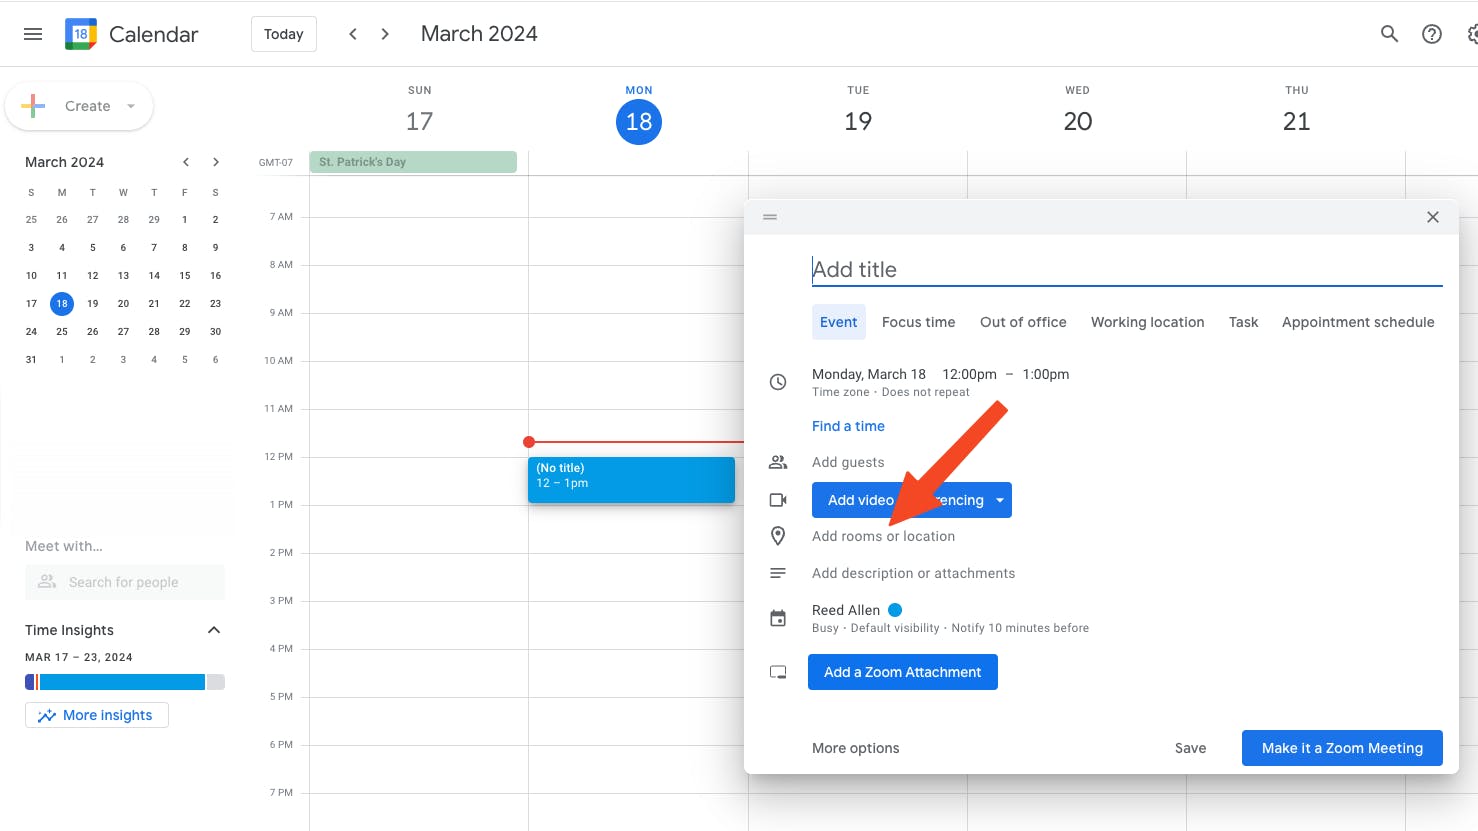Click Make it a Zoom Meeting
Viewport: 1478px width, 831px height.
1342,748
